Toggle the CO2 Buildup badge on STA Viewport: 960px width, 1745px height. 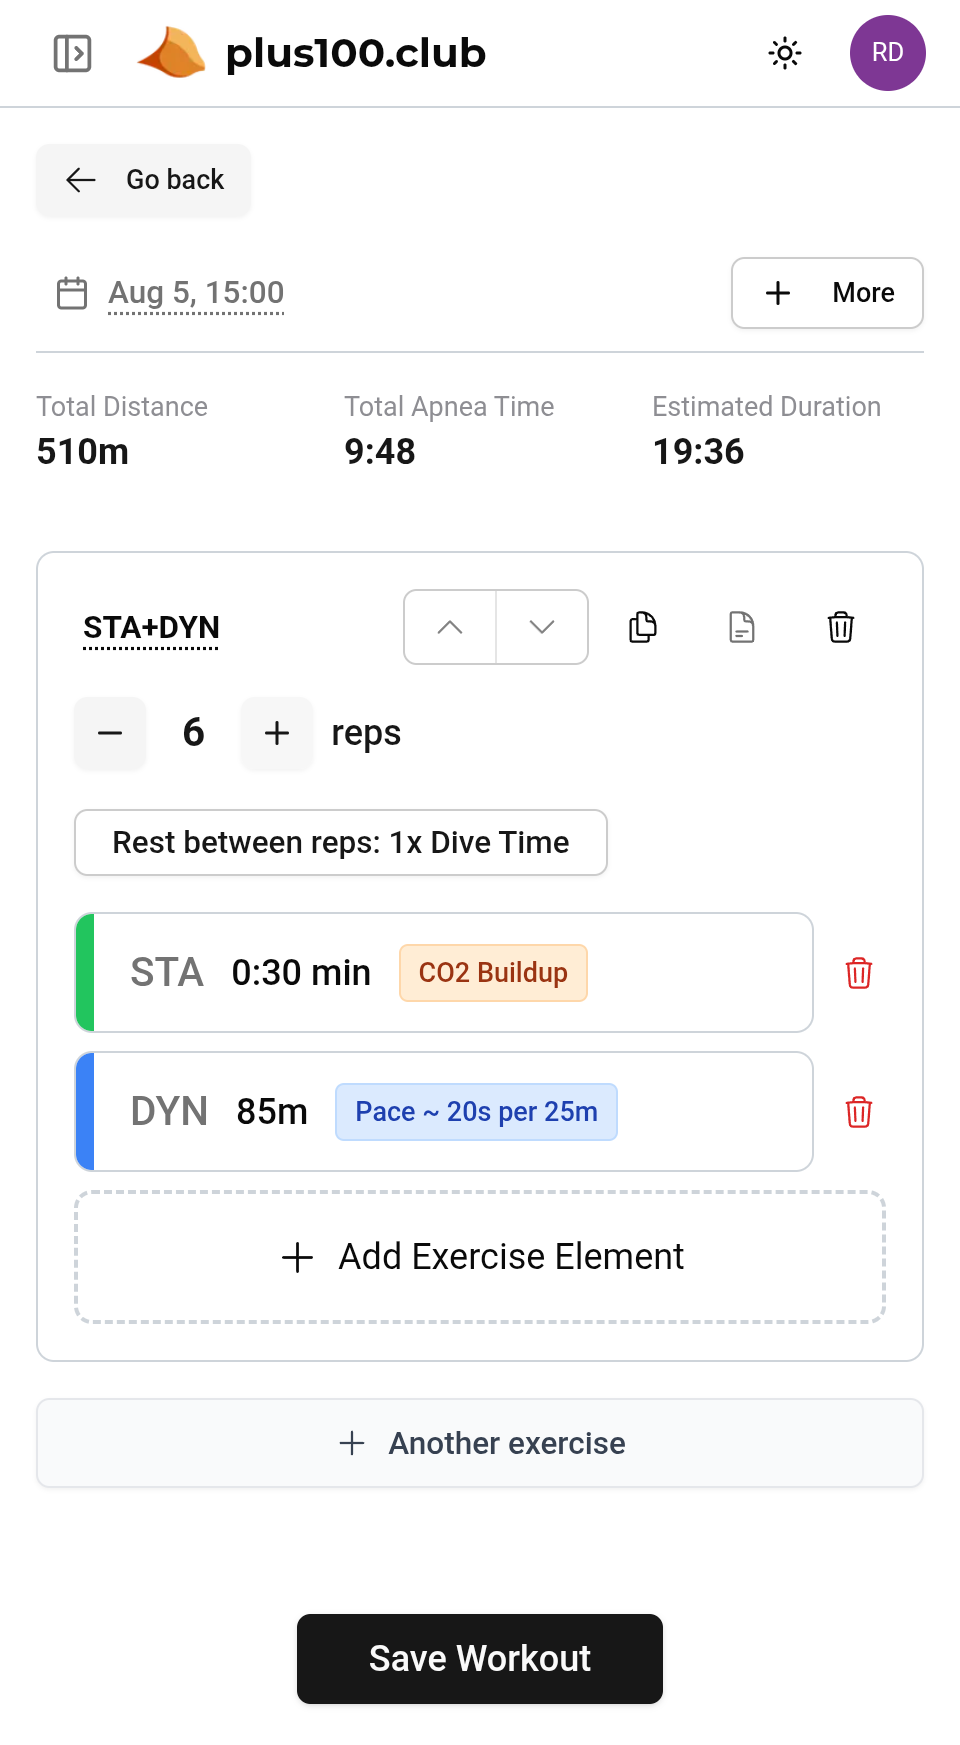pyautogui.click(x=493, y=972)
